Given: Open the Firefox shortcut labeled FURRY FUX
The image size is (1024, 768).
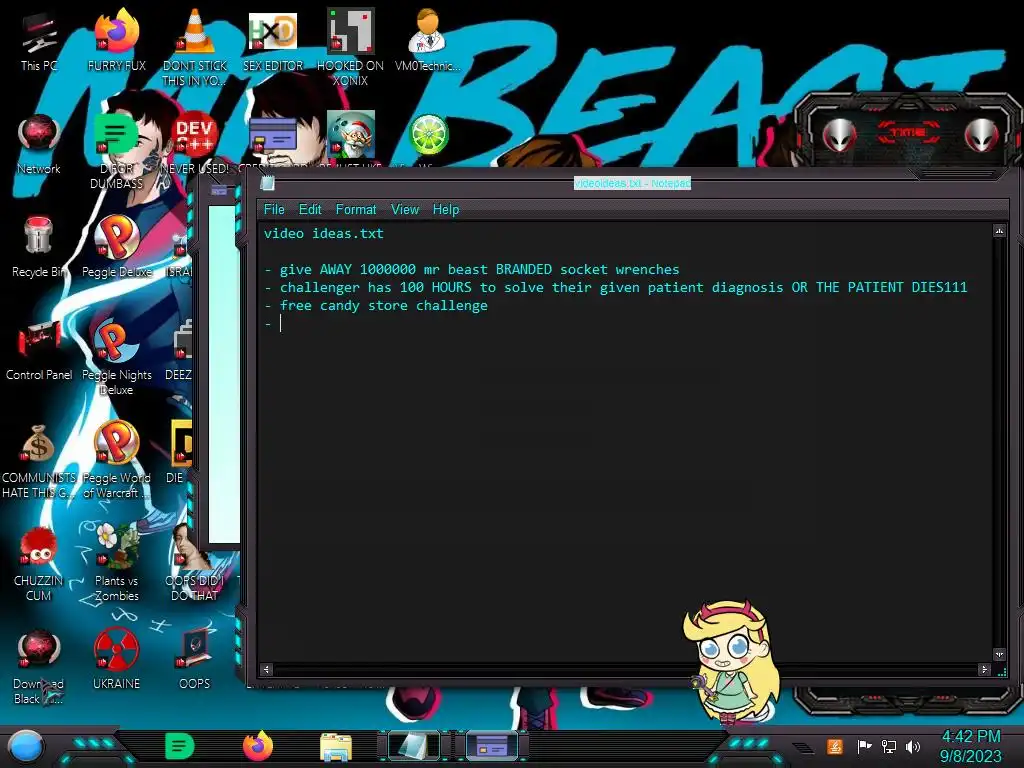Looking at the screenshot, I should coord(116,40).
